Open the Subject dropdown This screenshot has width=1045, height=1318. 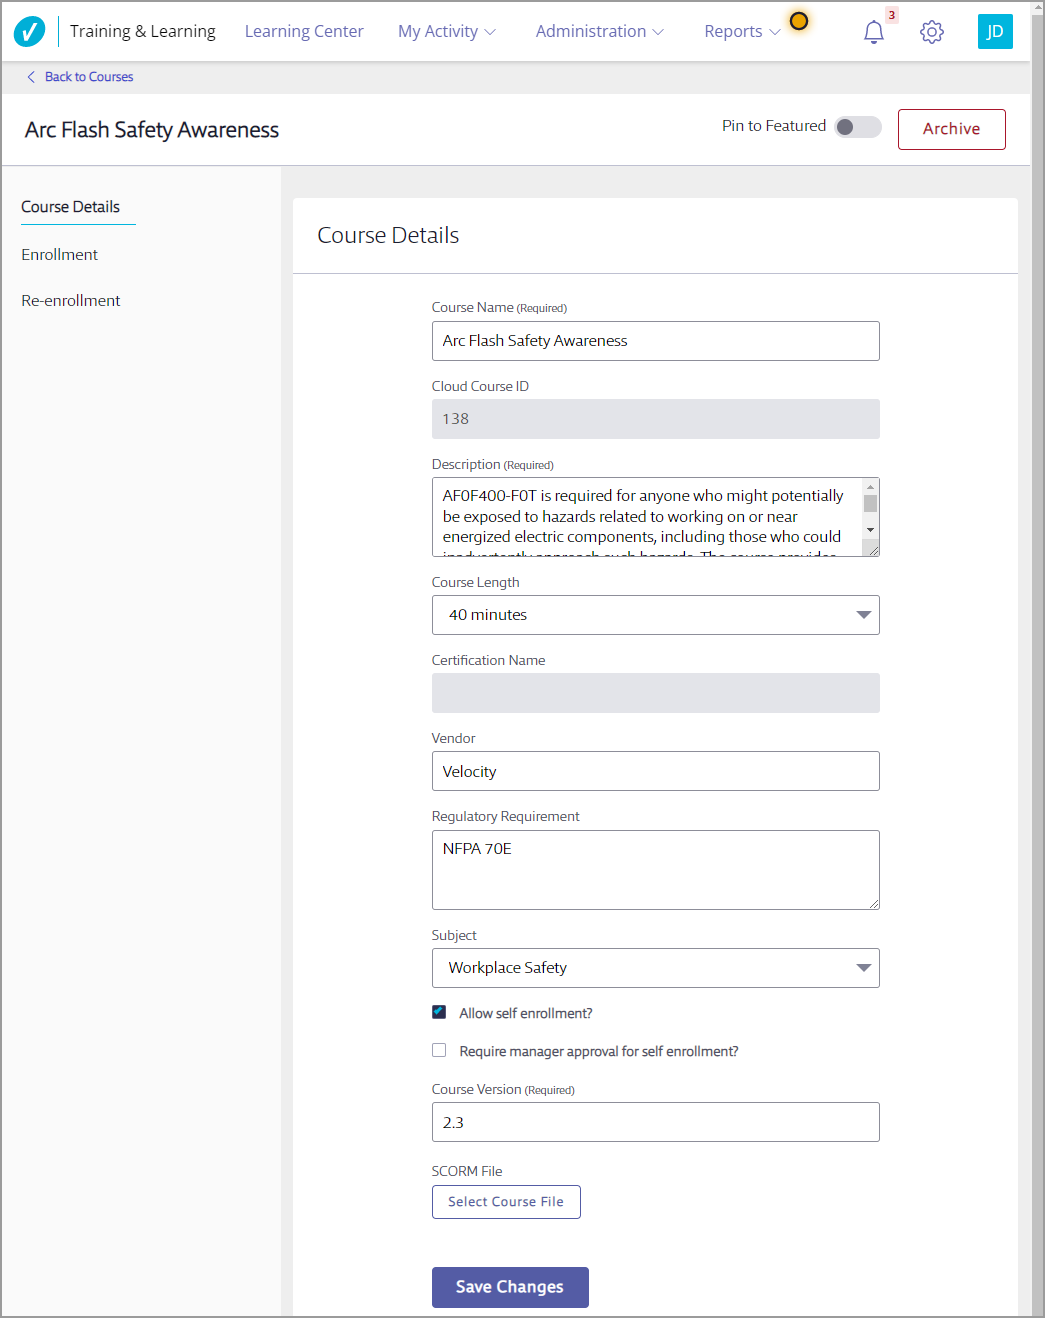click(656, 968)
